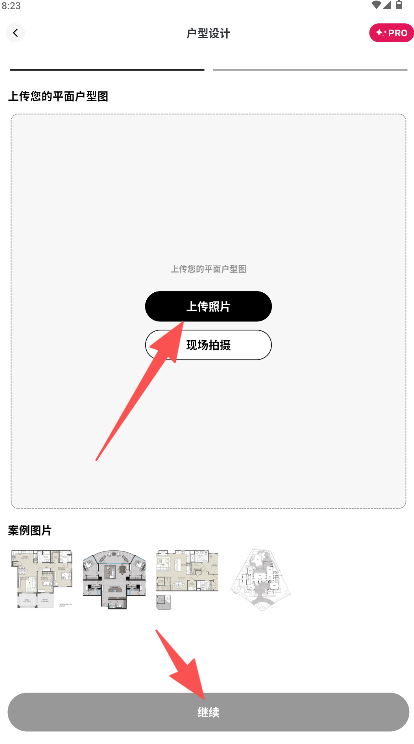Tap the 户型设计 page title
Image resolution: width=414 pixels, height=744 pixels.
click(208, 33)
